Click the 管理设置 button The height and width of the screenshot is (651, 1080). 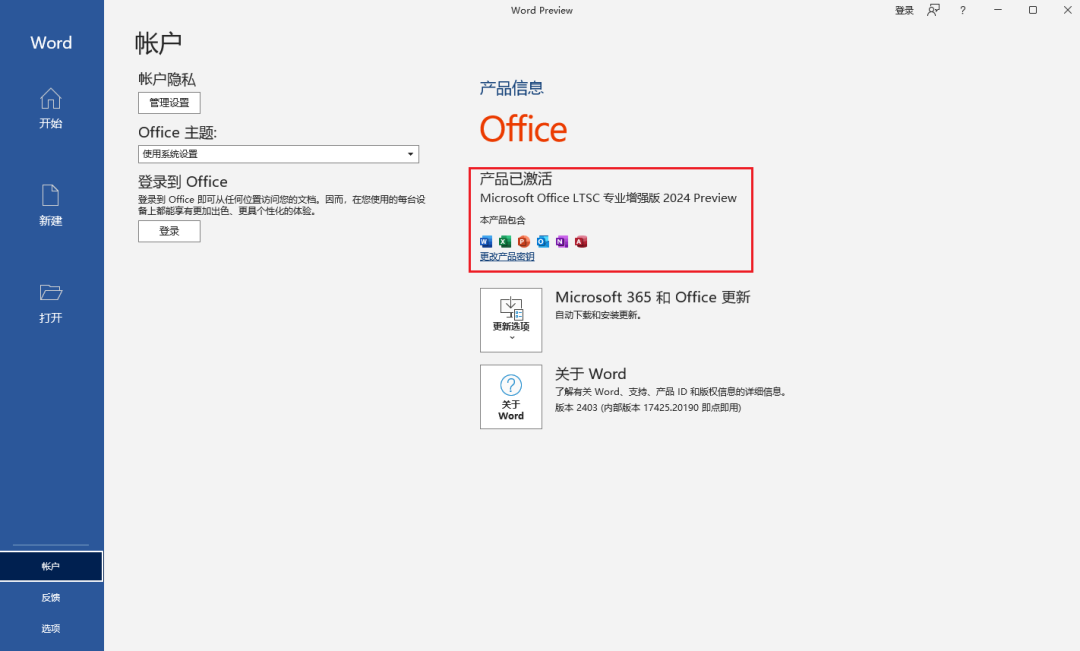[x=169, y=103]
